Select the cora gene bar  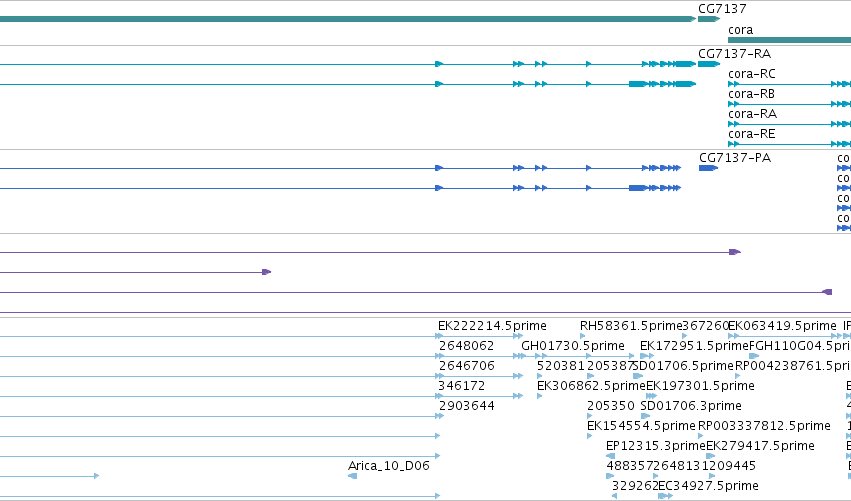tap(789, 40)
